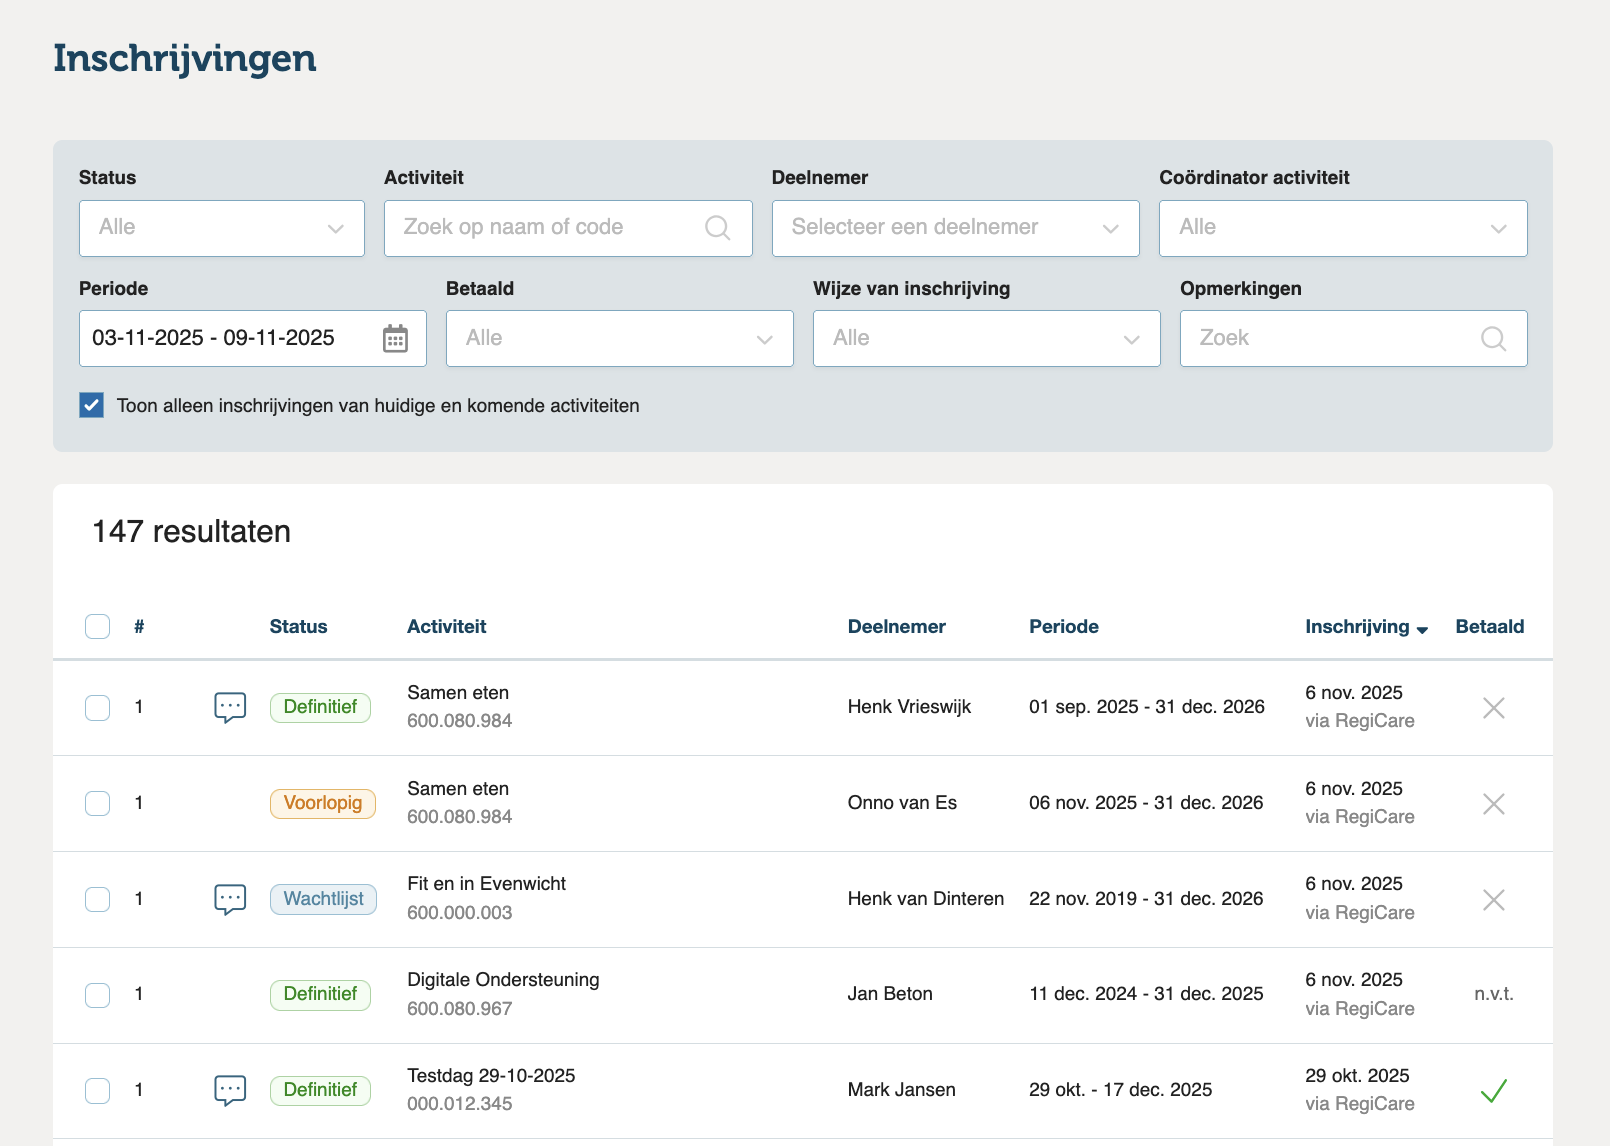
Task: Open the comment icon for Mark Jansen
Action: click(x=230, y=1090)
